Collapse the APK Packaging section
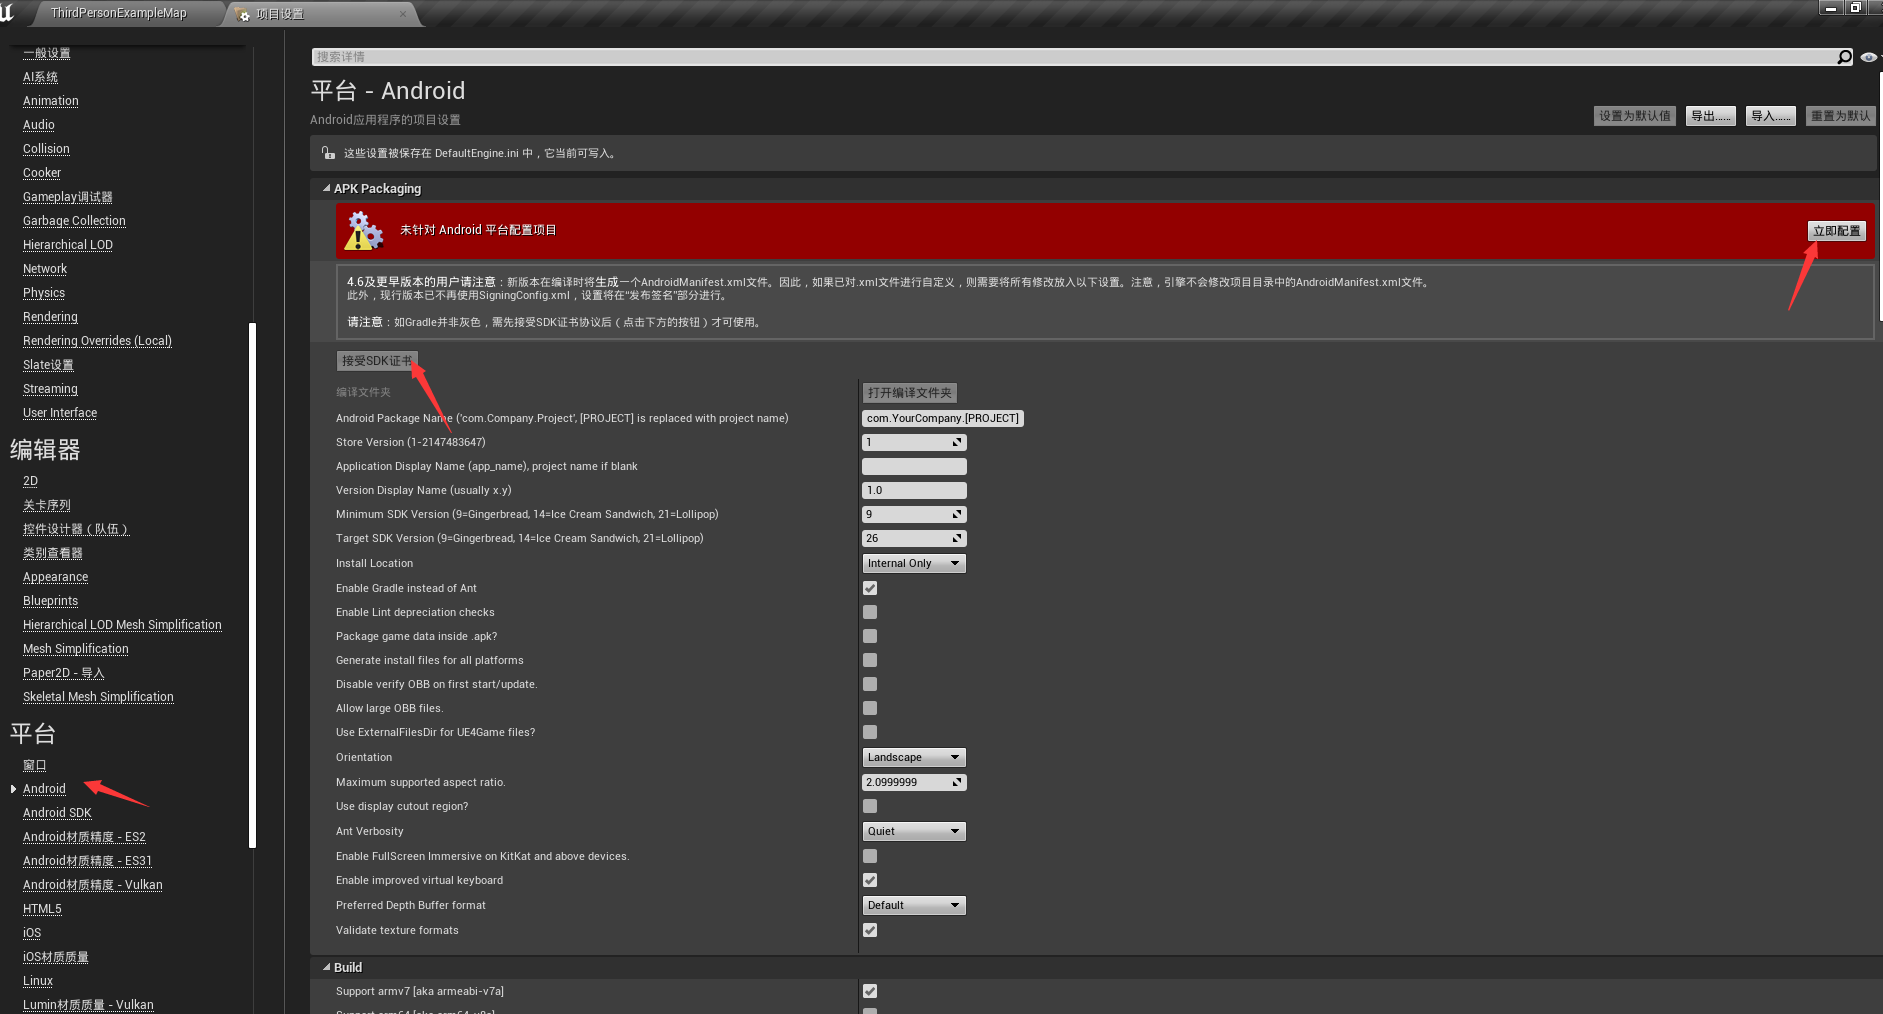The height and width of the screenshot is (1014, 1883). click(x=327, y=188)
